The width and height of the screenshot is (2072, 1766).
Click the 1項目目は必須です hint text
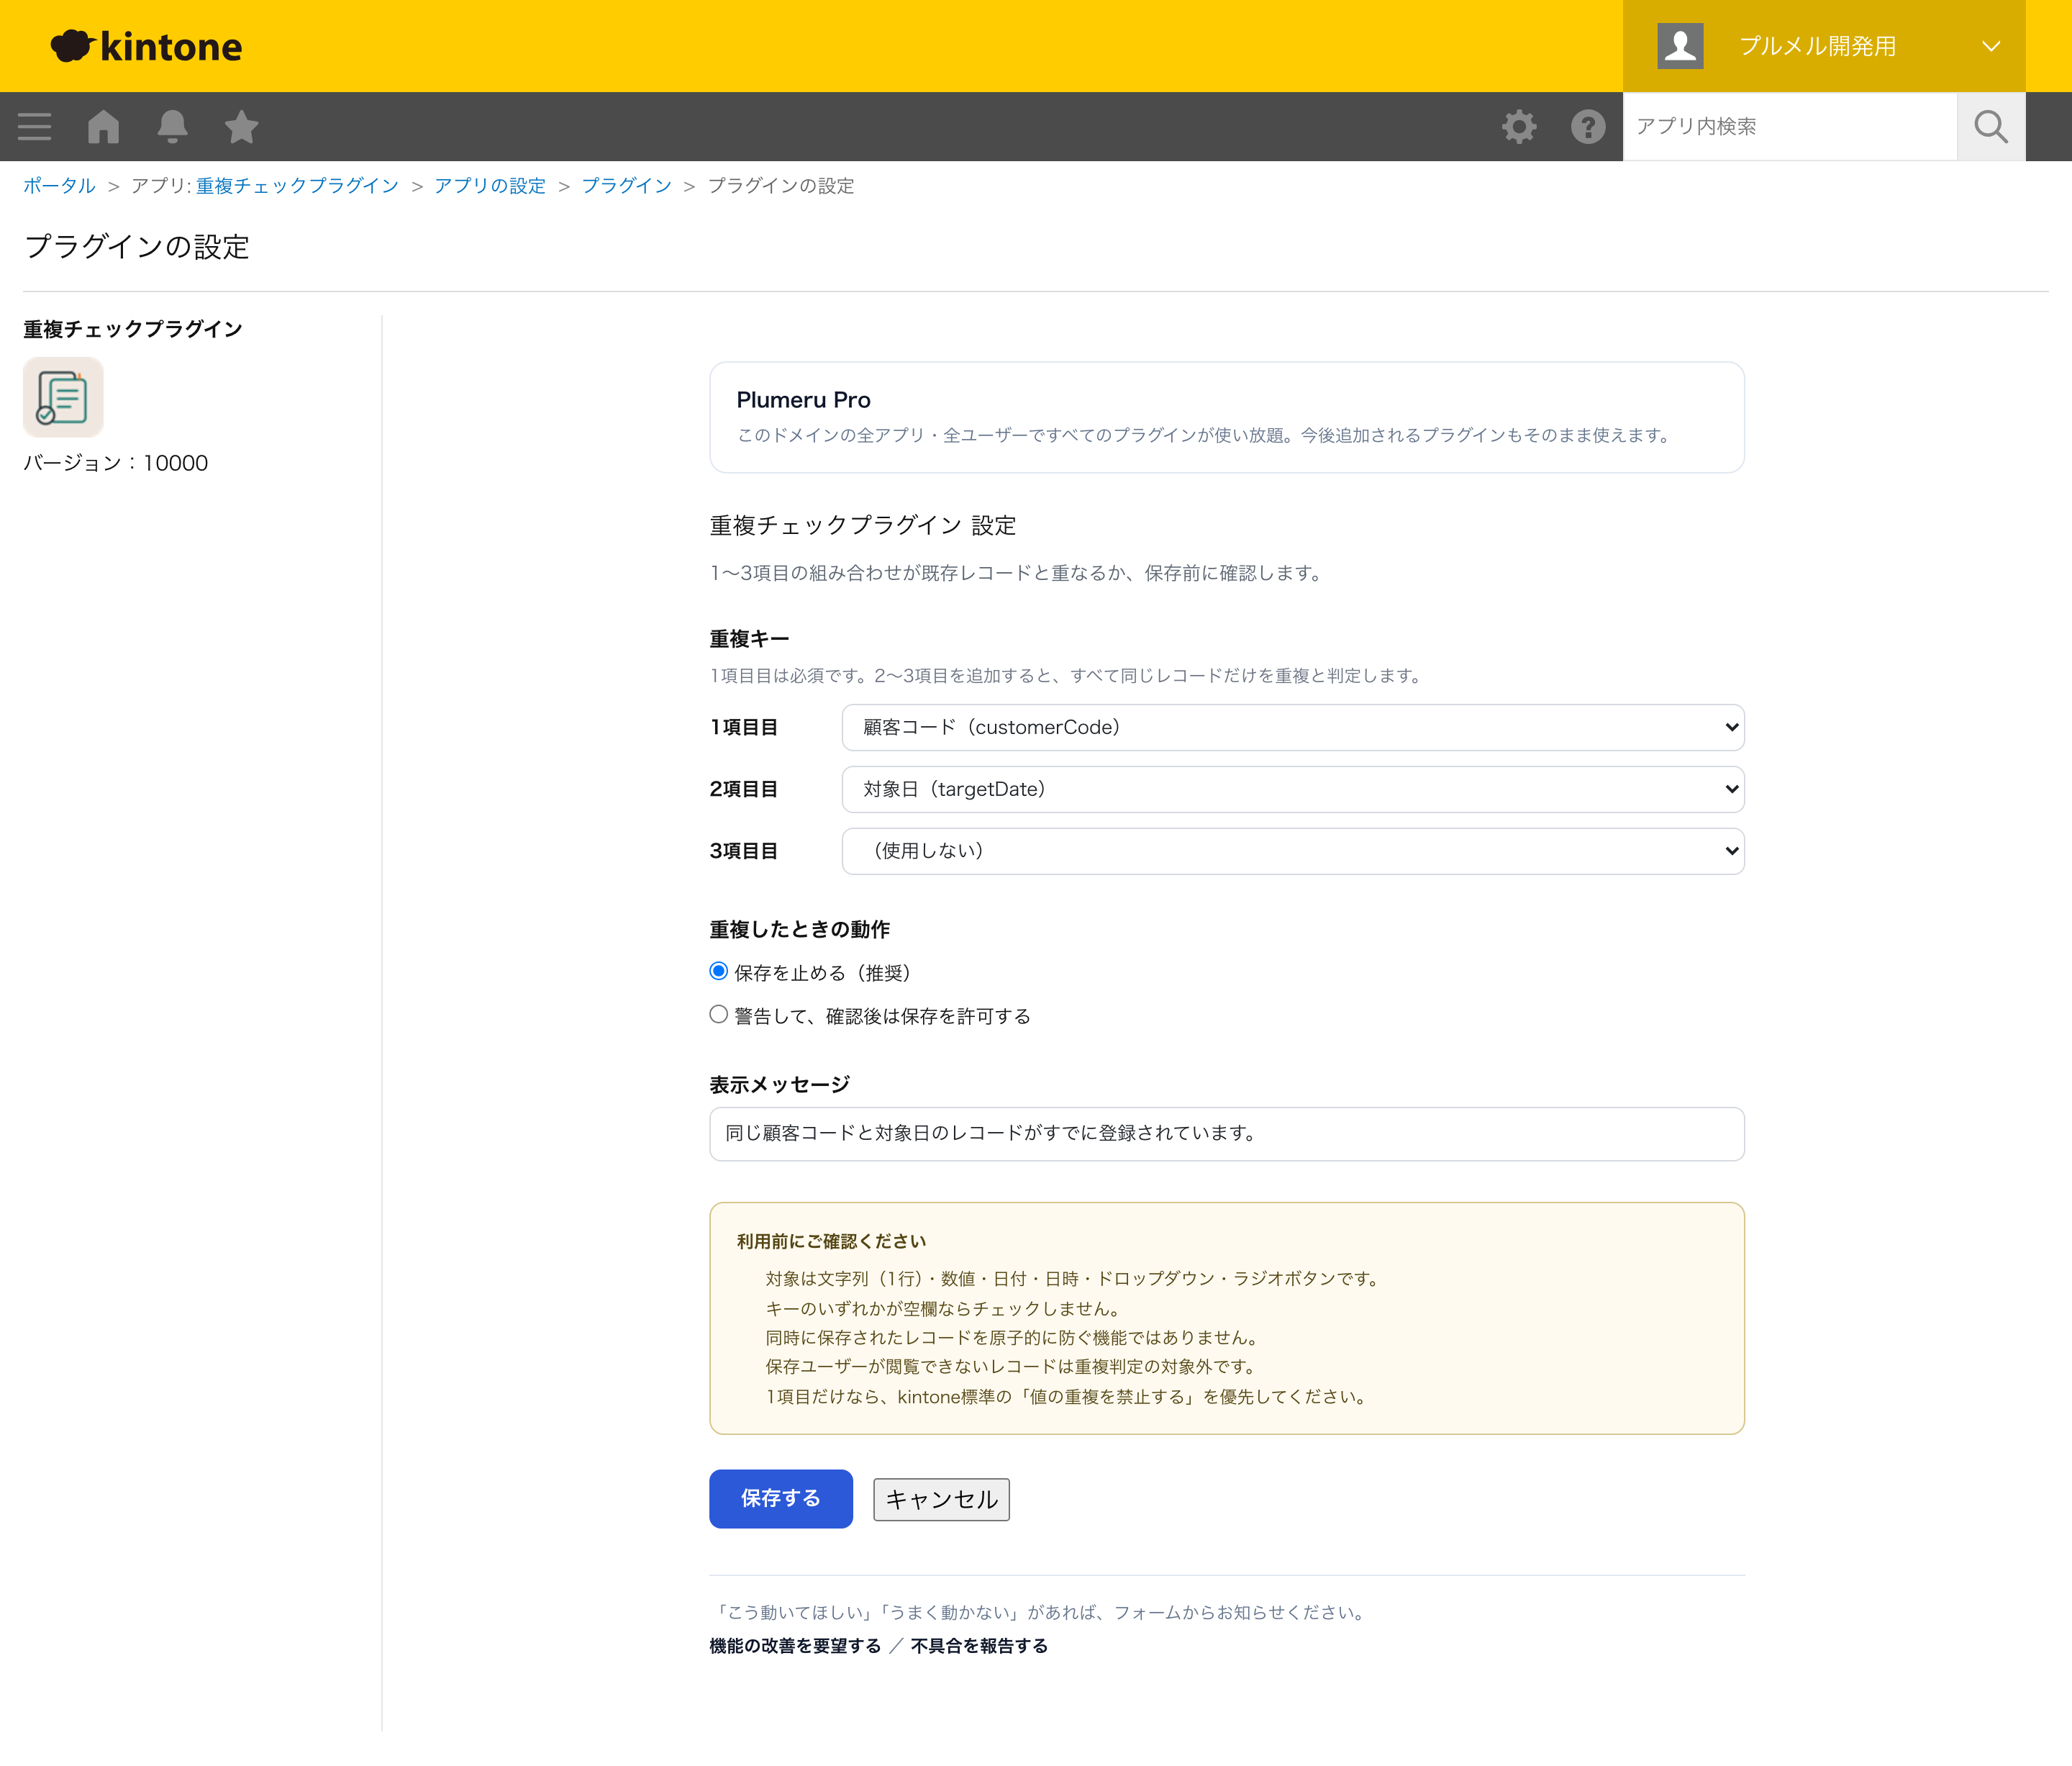(x=1067, y=676)
